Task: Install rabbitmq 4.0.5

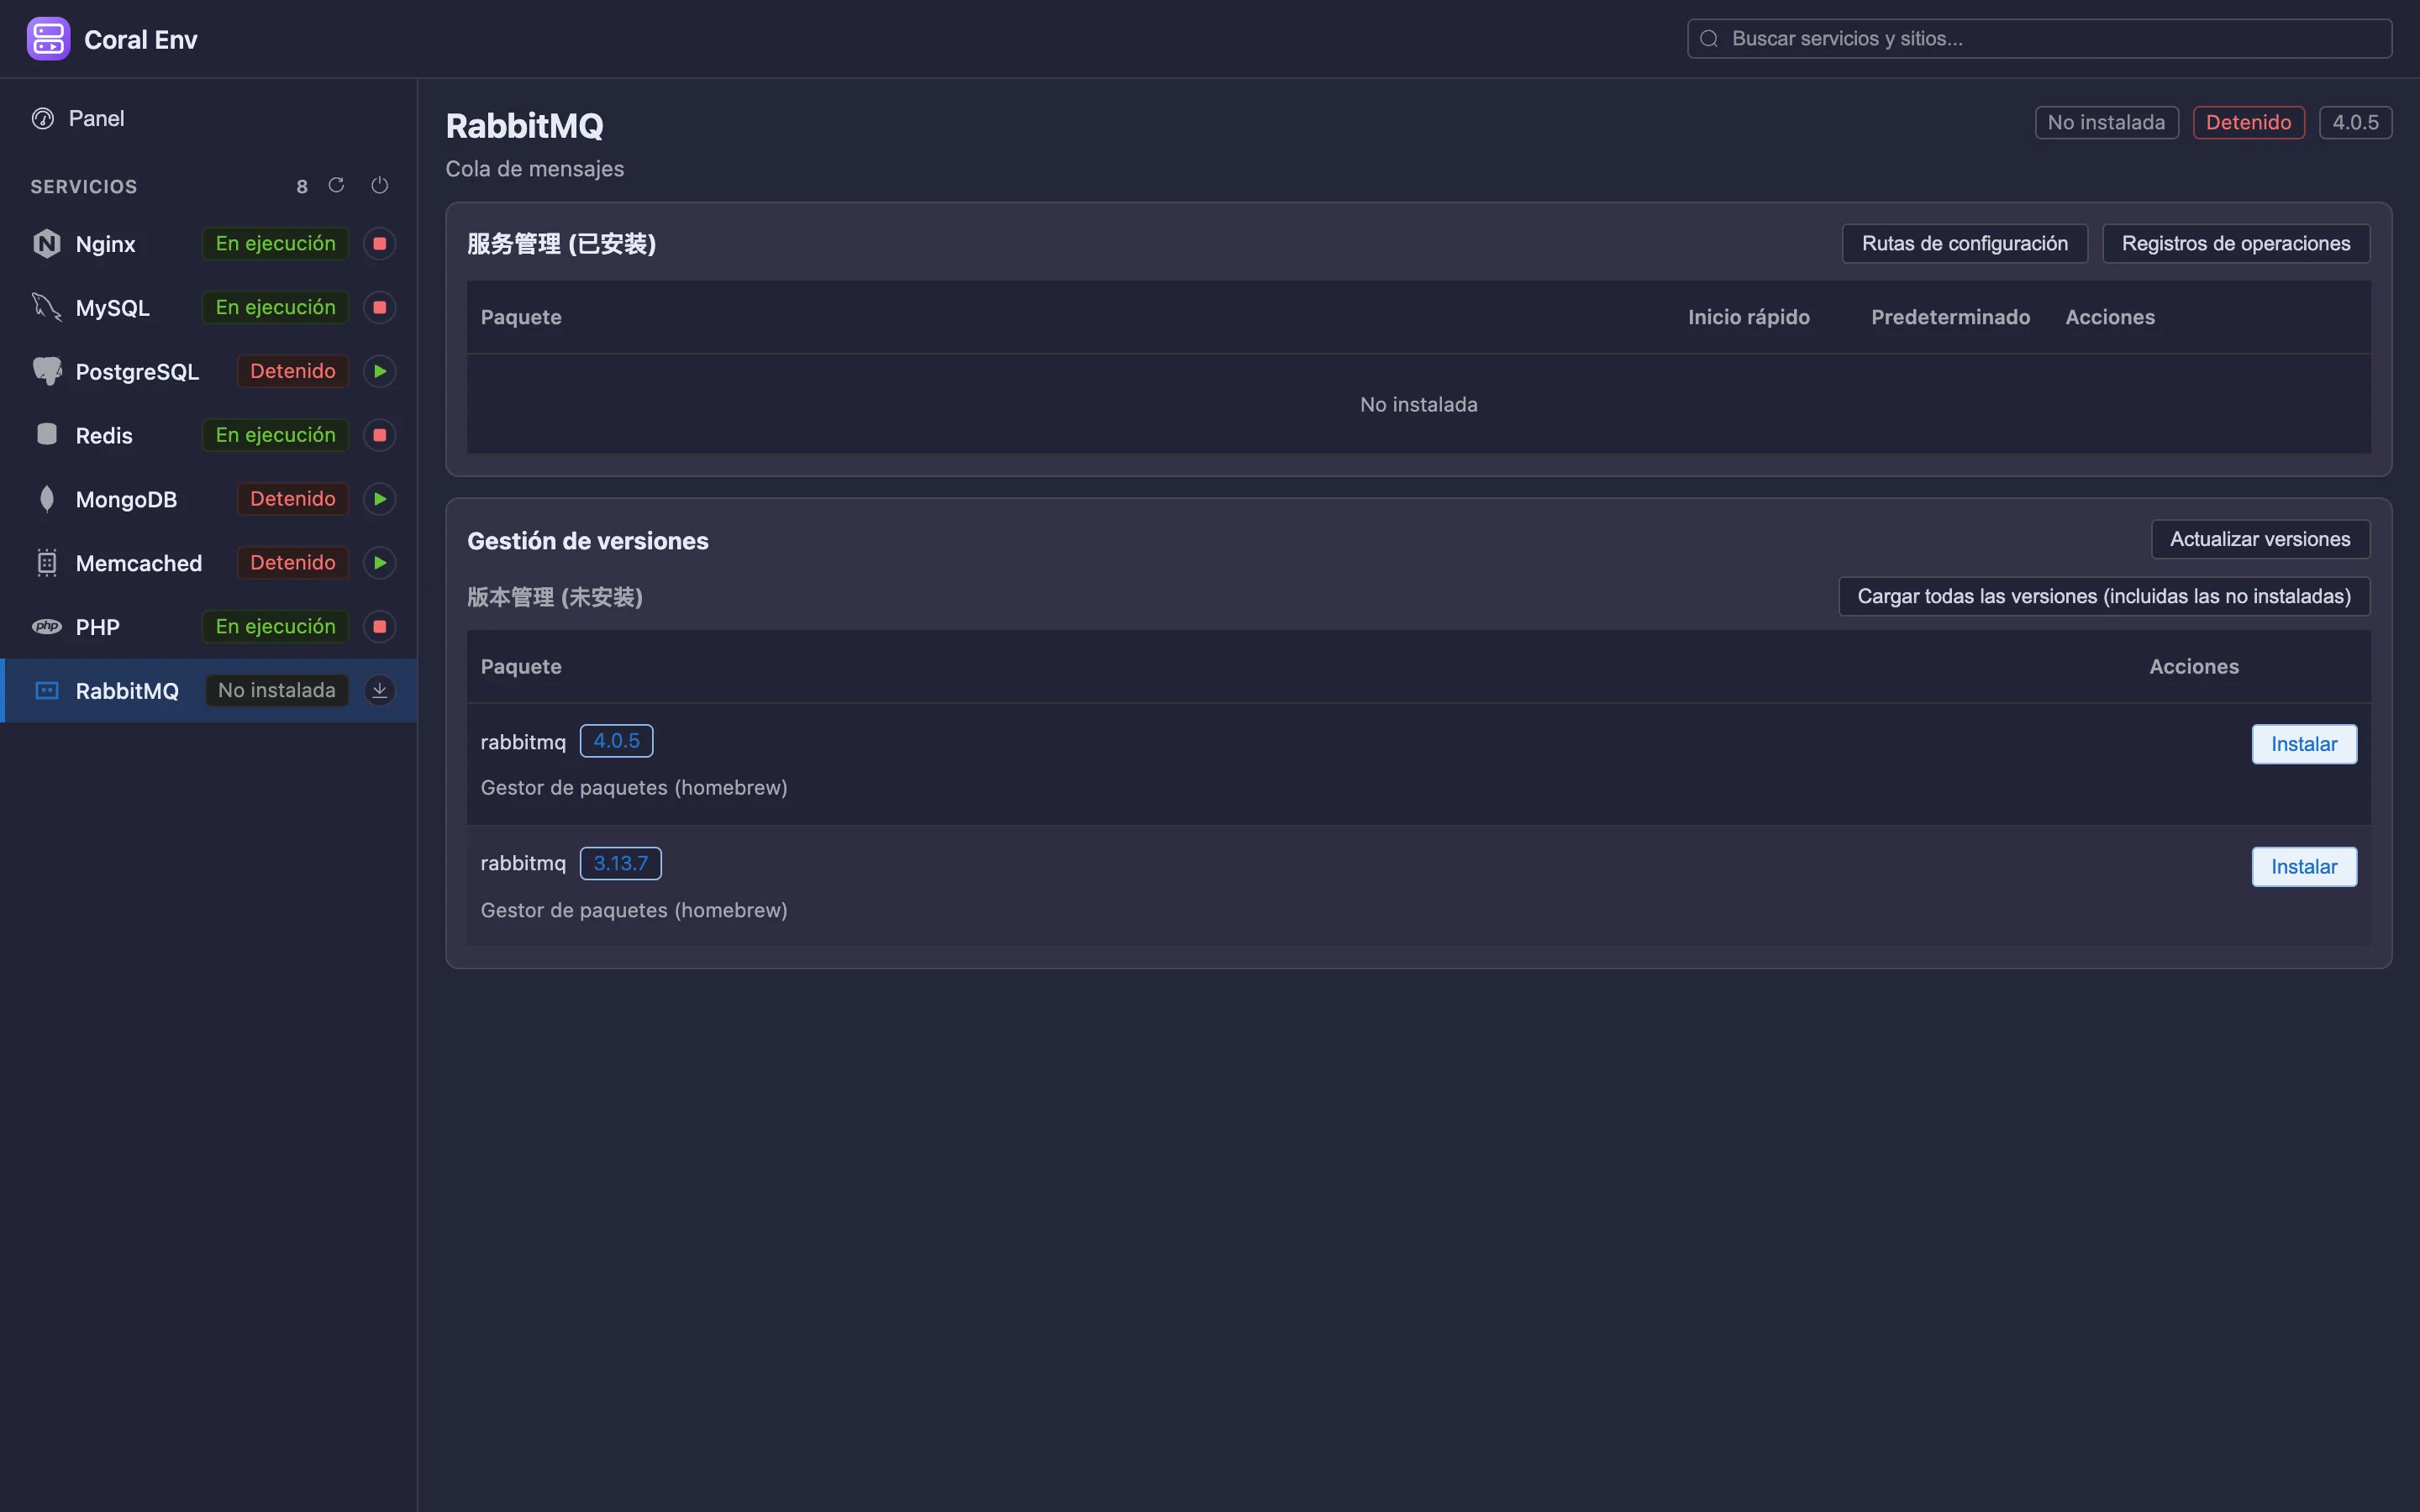Action: tap(2304, 744)
